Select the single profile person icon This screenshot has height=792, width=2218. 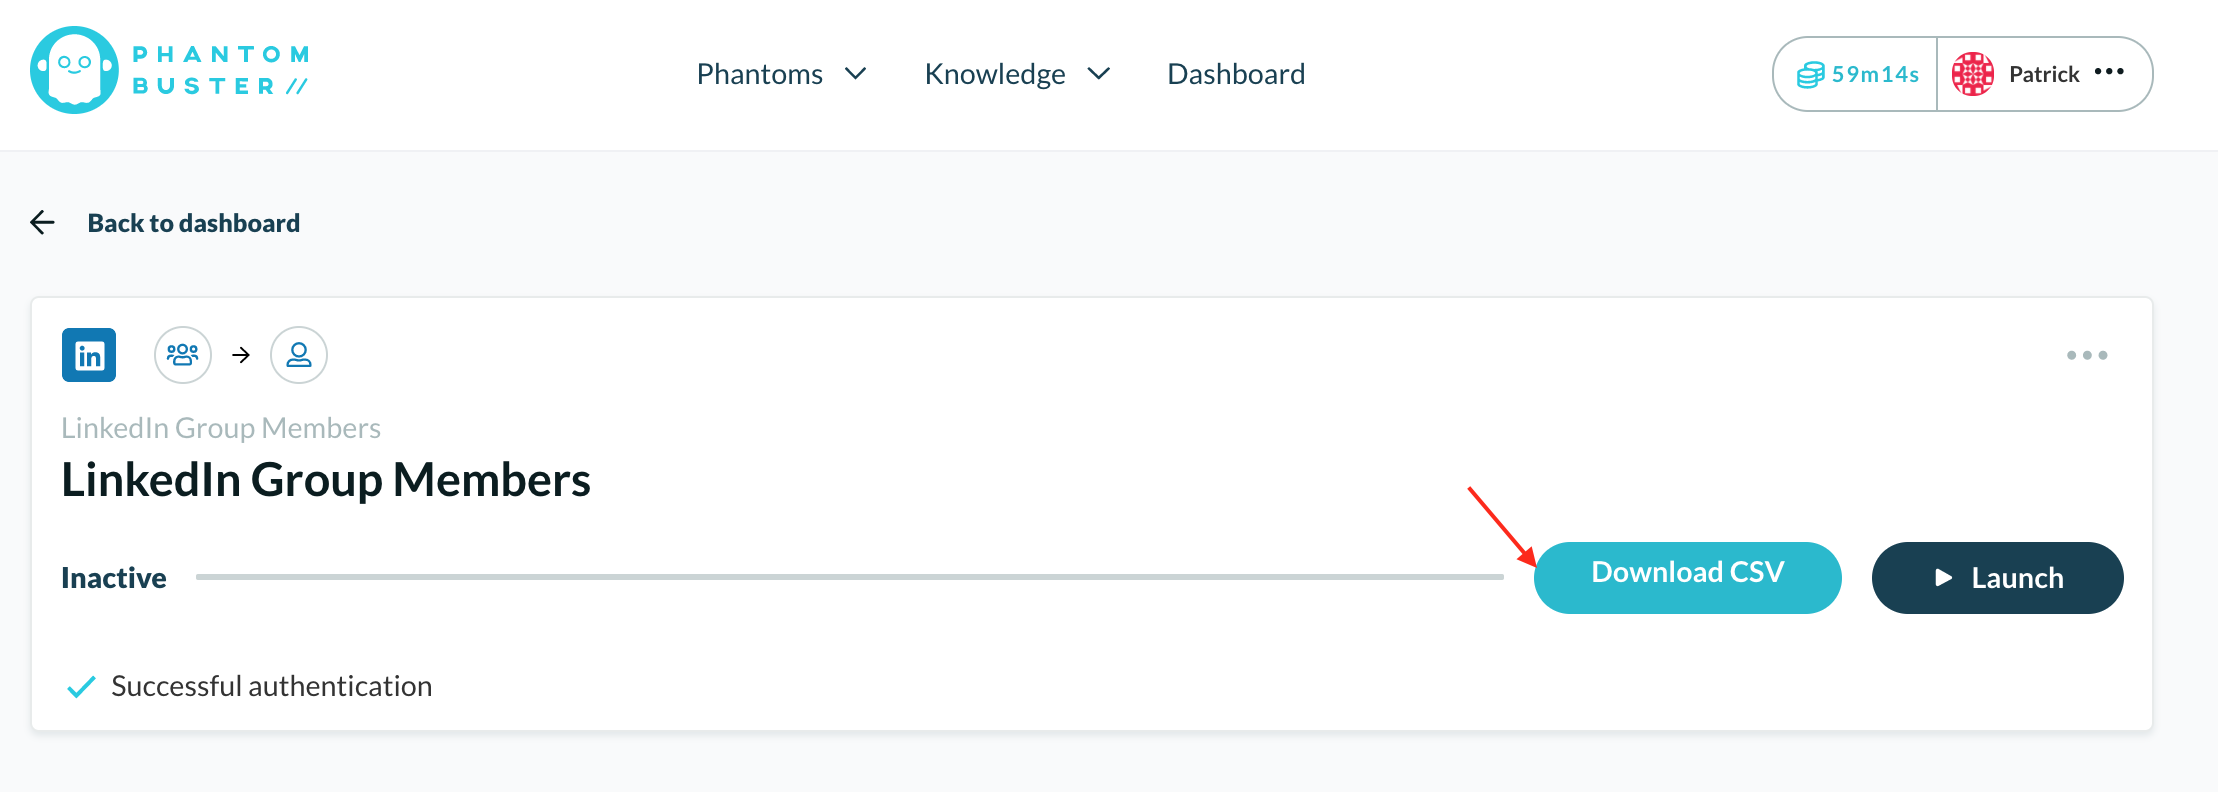point(299,355)
